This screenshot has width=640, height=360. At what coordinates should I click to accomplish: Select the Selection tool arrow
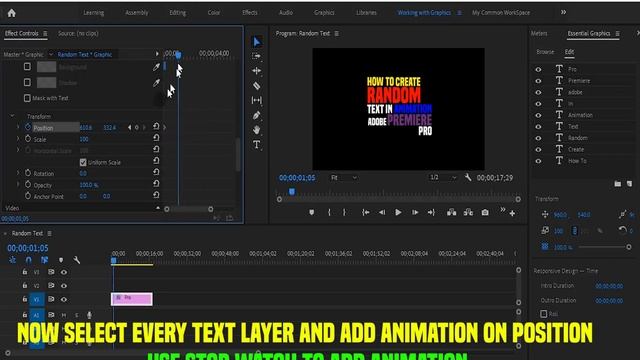(257, 42)
